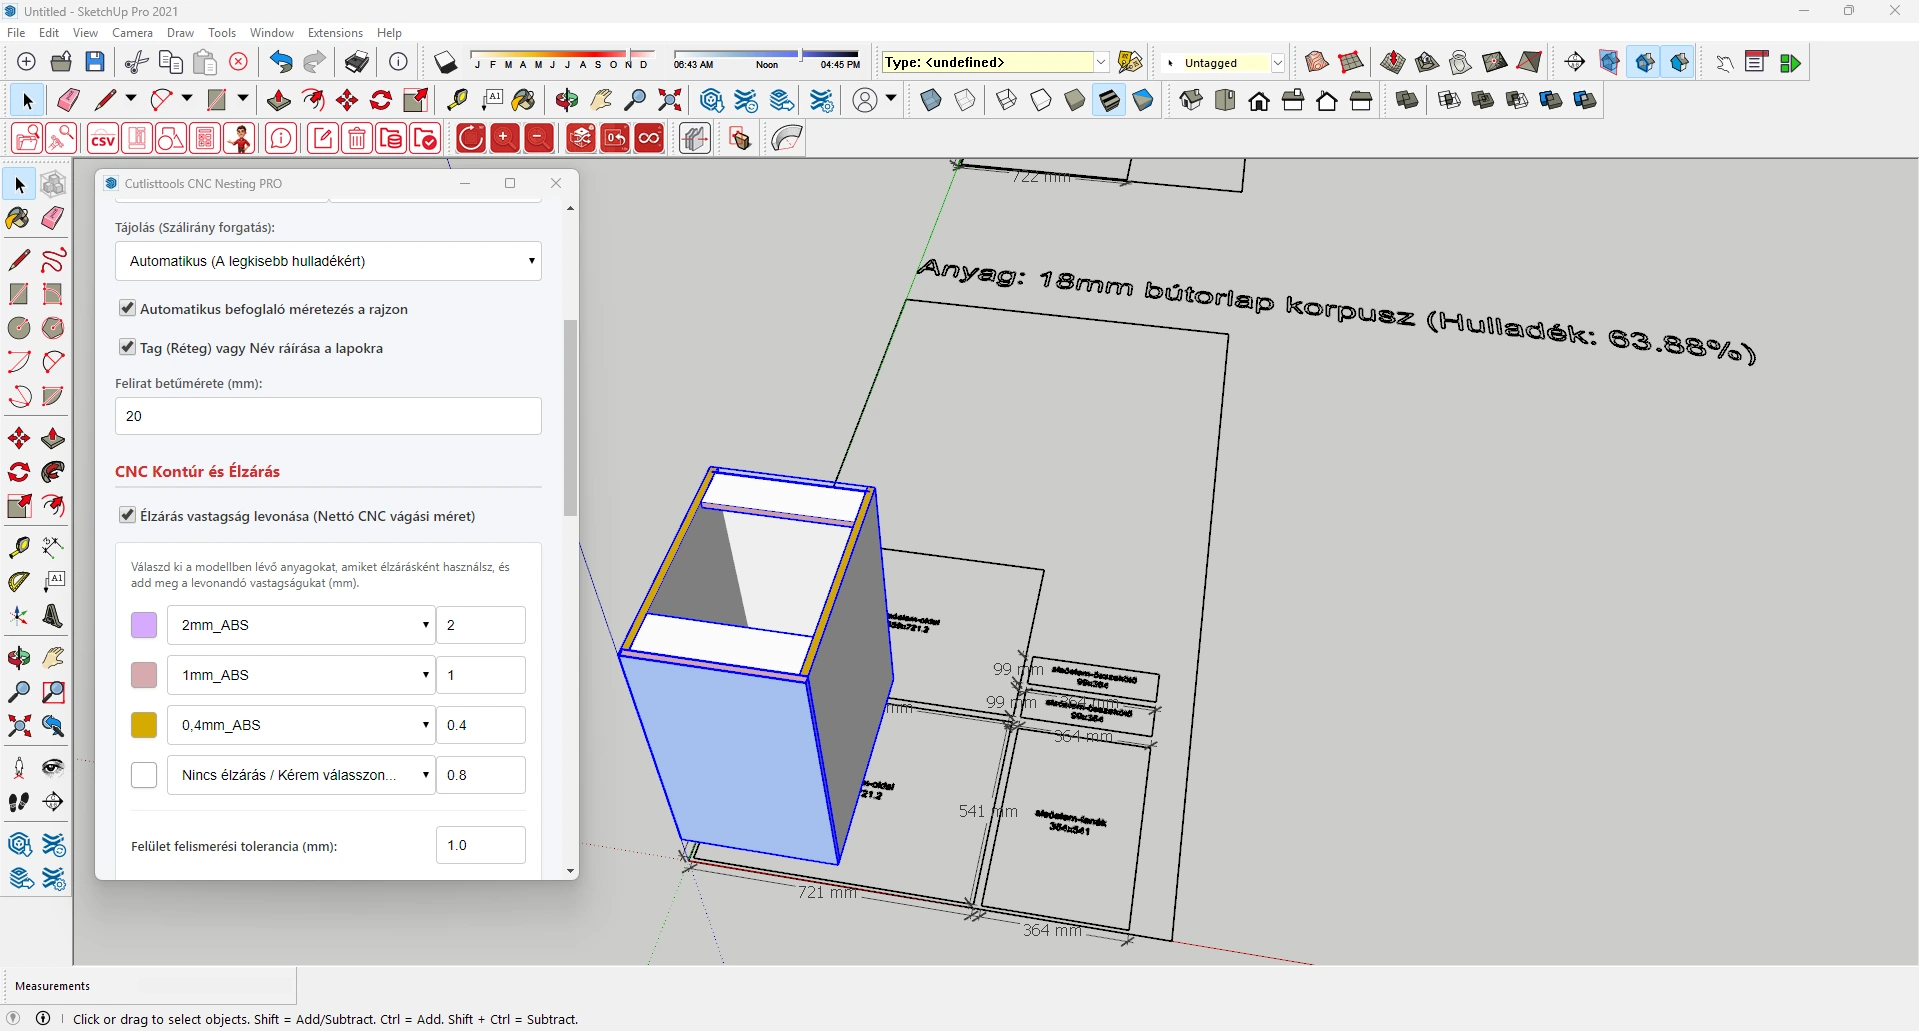The width and height of the screenshot is (1919, 1031).
Task: Open the 2mm_ABS material dropdown
Action: tap(301, 625)
